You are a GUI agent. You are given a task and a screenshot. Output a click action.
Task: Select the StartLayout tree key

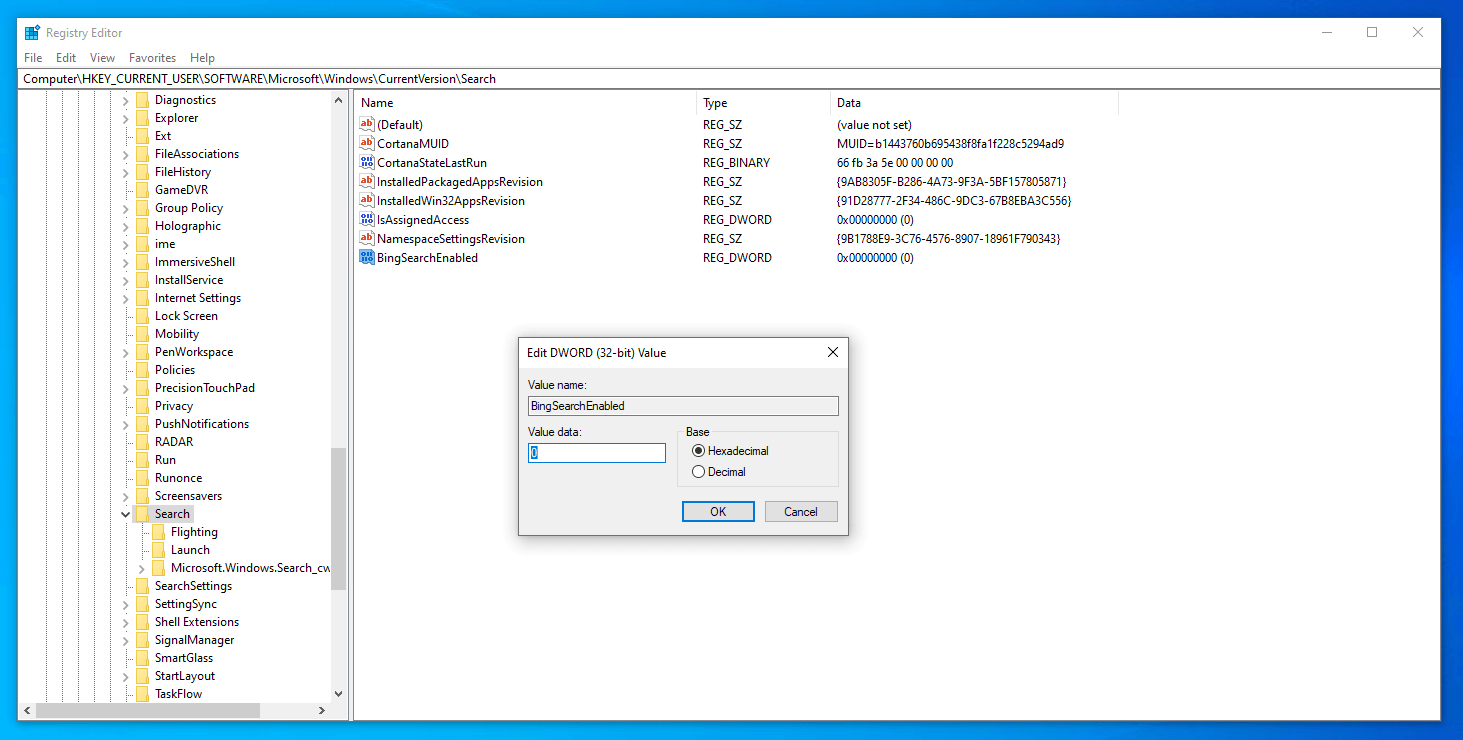click(185, 676)
